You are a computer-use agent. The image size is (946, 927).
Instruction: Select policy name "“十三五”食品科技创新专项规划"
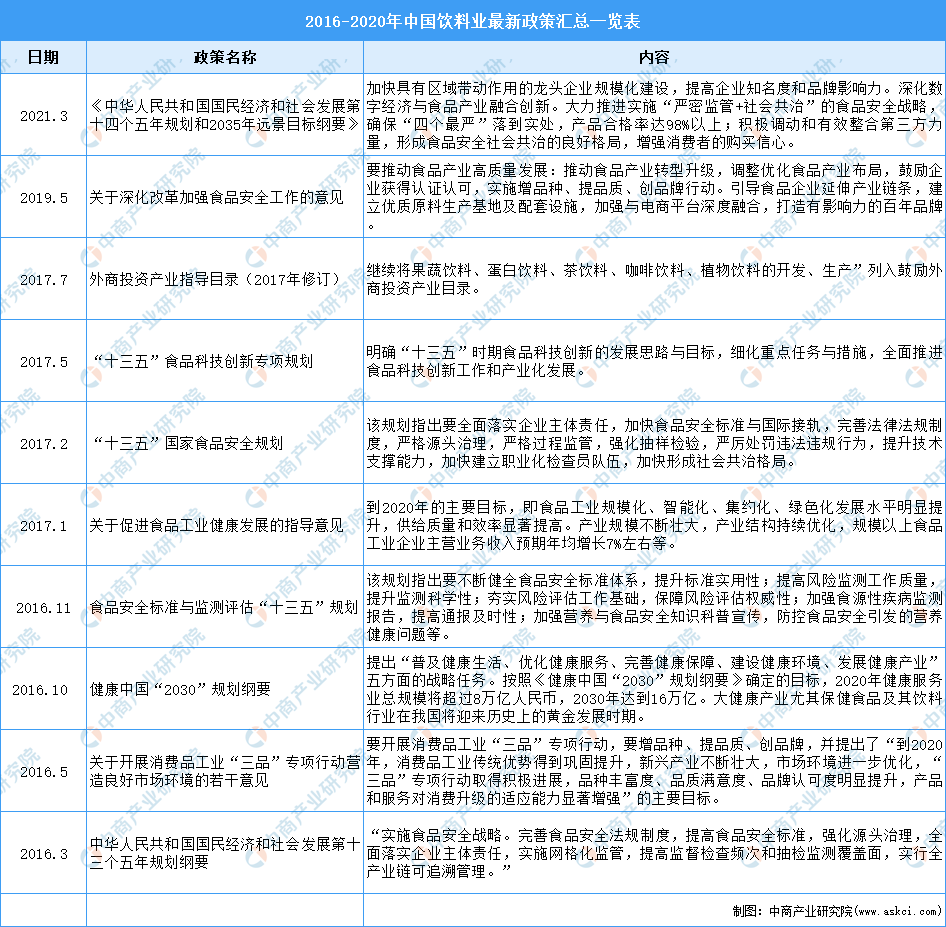click(202, 362)
